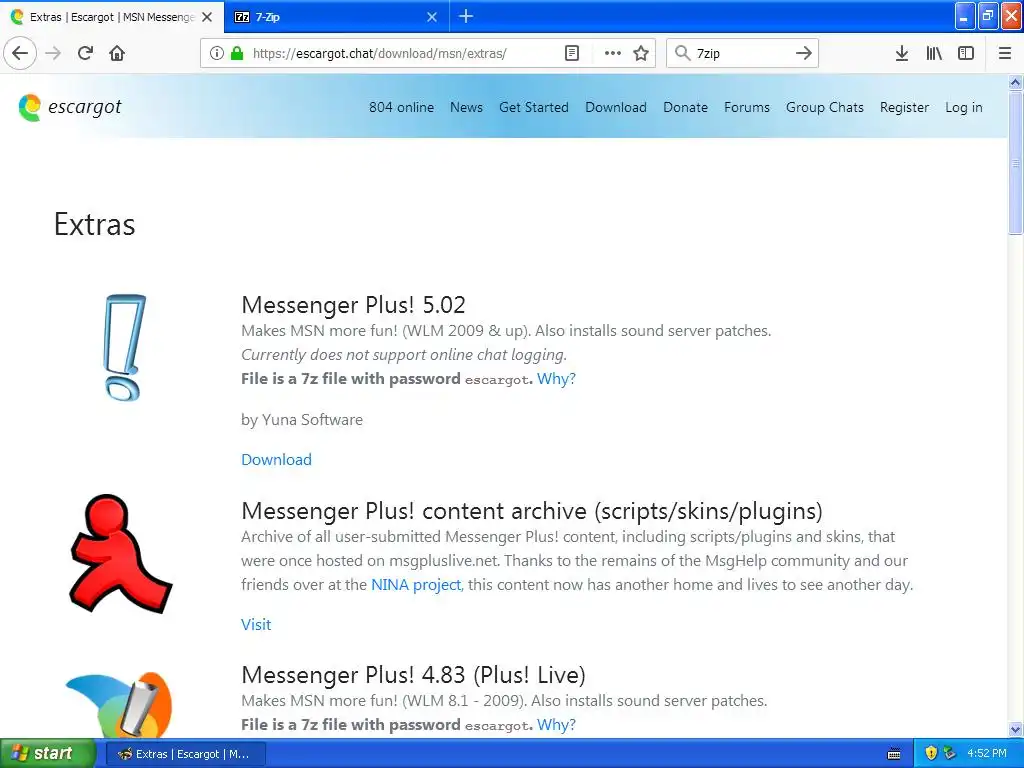This screenshot has width=1024, height=768.
Task: Open the Register page
Action: (x=904, y=107)
